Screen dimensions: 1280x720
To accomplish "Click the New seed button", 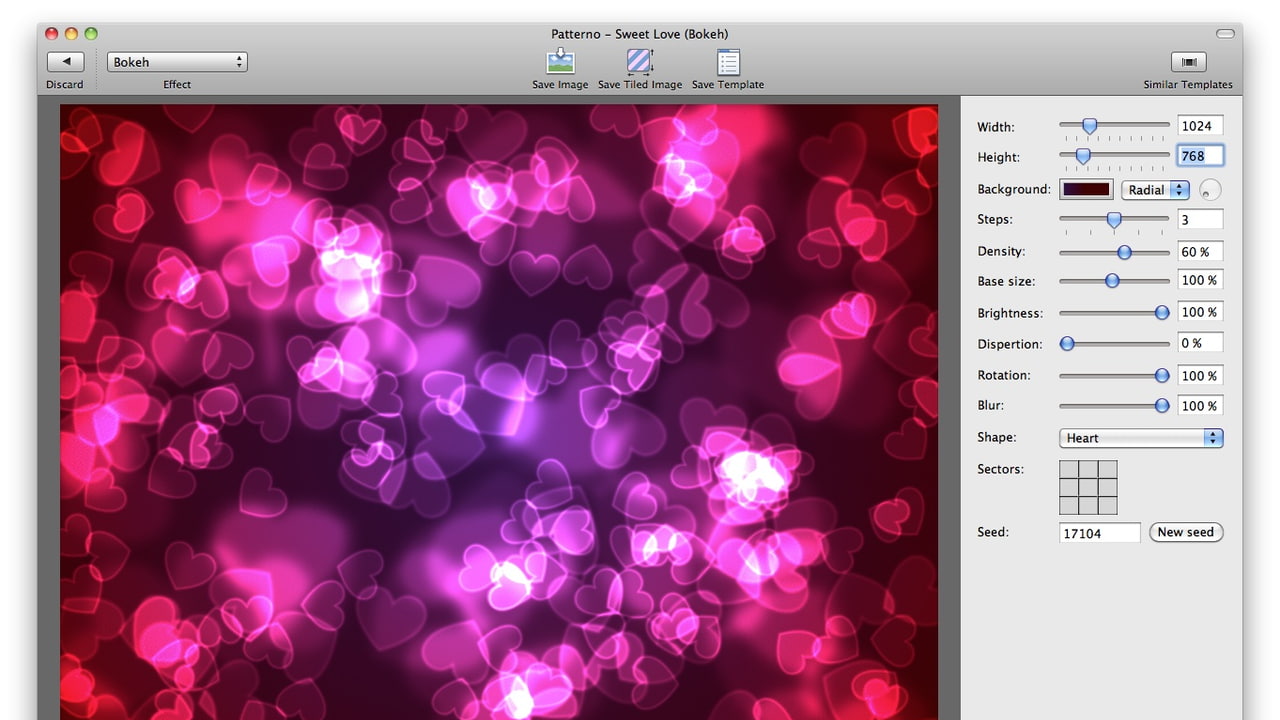I will coord(1186,532).
